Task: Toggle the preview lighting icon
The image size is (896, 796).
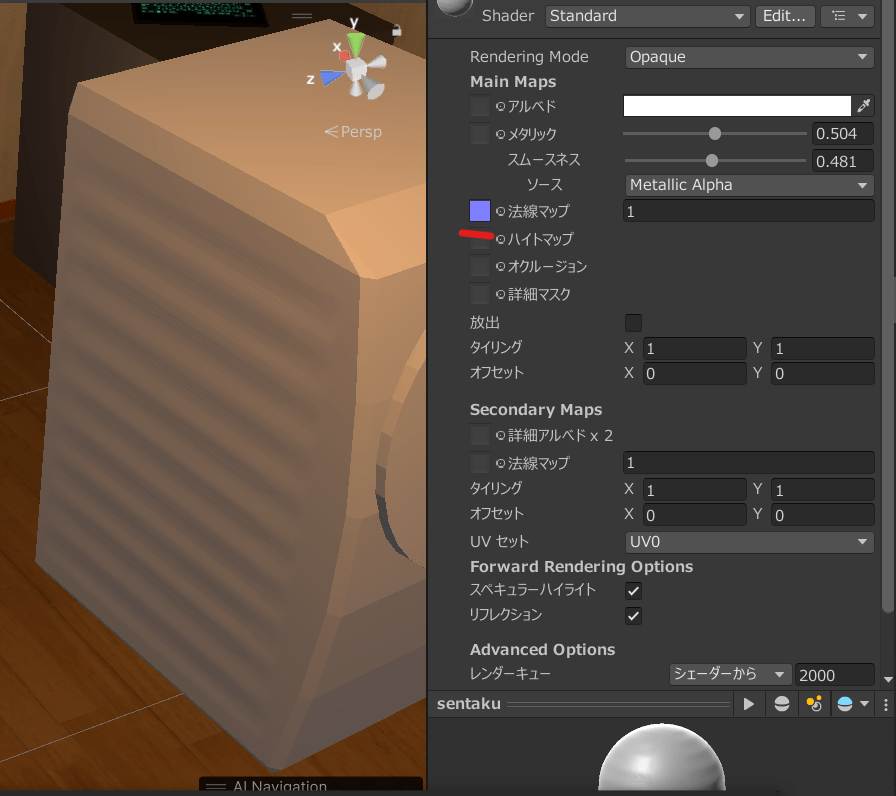Action: point(814,704)
